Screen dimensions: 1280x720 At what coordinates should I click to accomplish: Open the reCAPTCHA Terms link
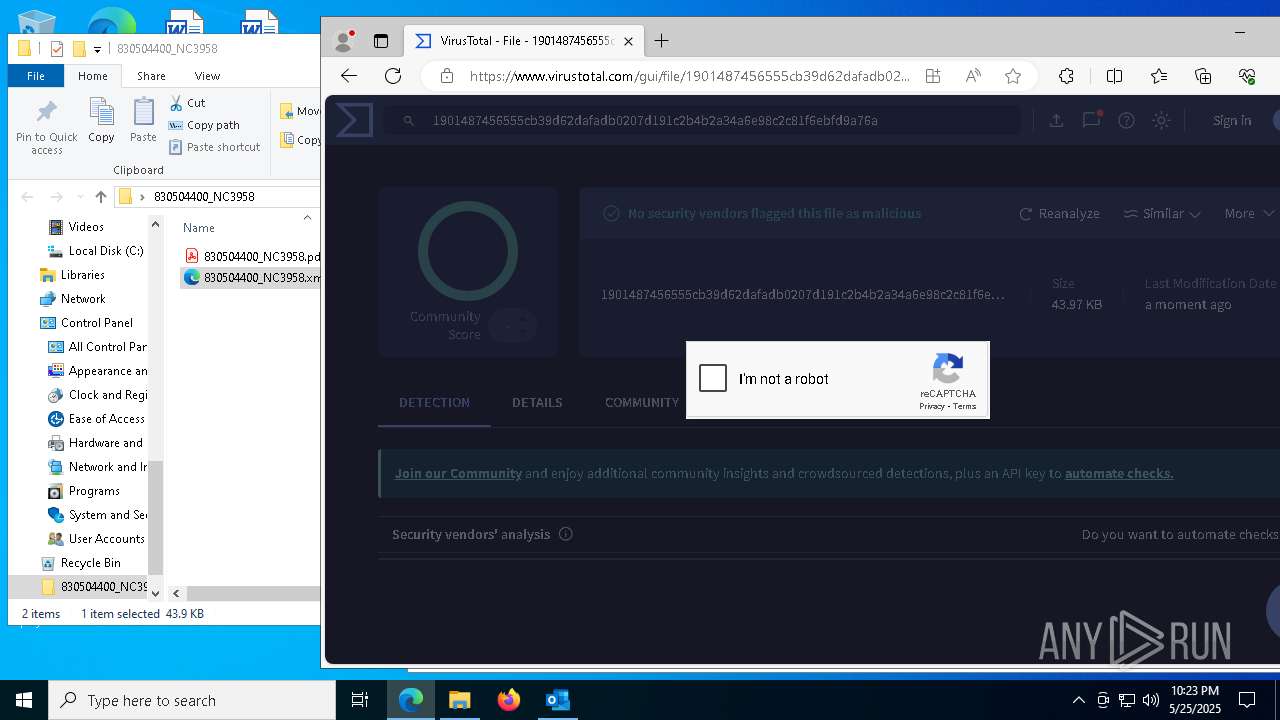pos(964,406)
